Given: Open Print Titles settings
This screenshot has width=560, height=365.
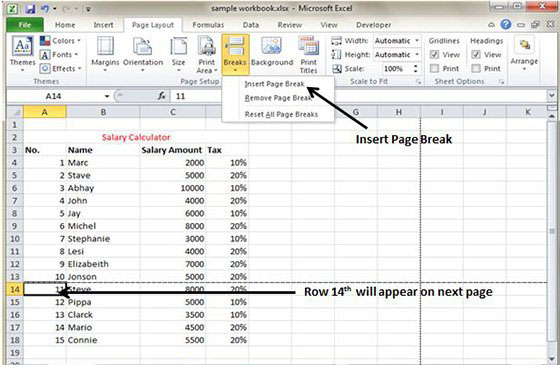Looking at the screenshot, I should click(x=308, y=54).
